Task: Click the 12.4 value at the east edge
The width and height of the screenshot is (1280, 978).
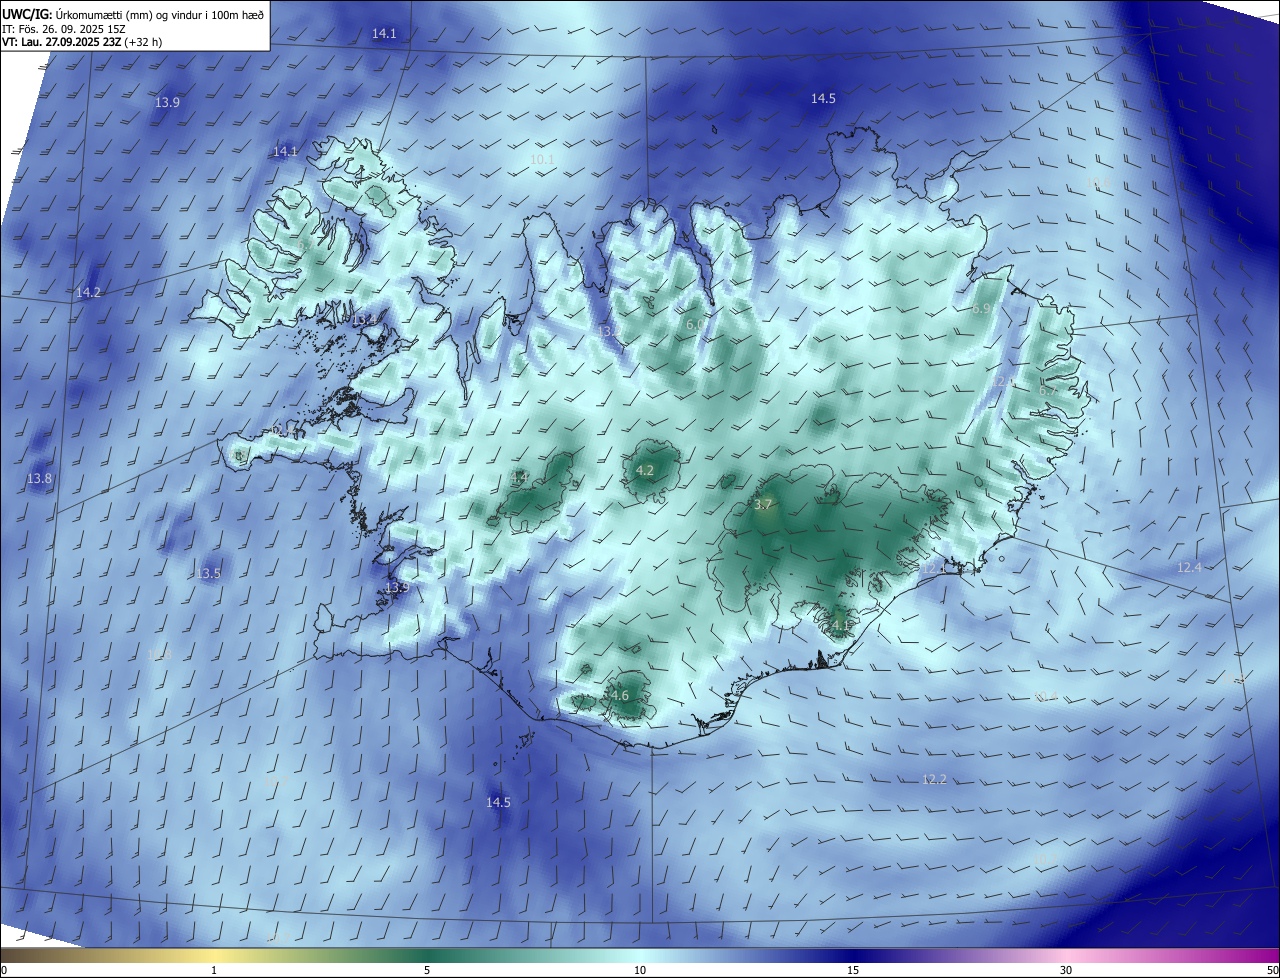Action: point(1189,568)
